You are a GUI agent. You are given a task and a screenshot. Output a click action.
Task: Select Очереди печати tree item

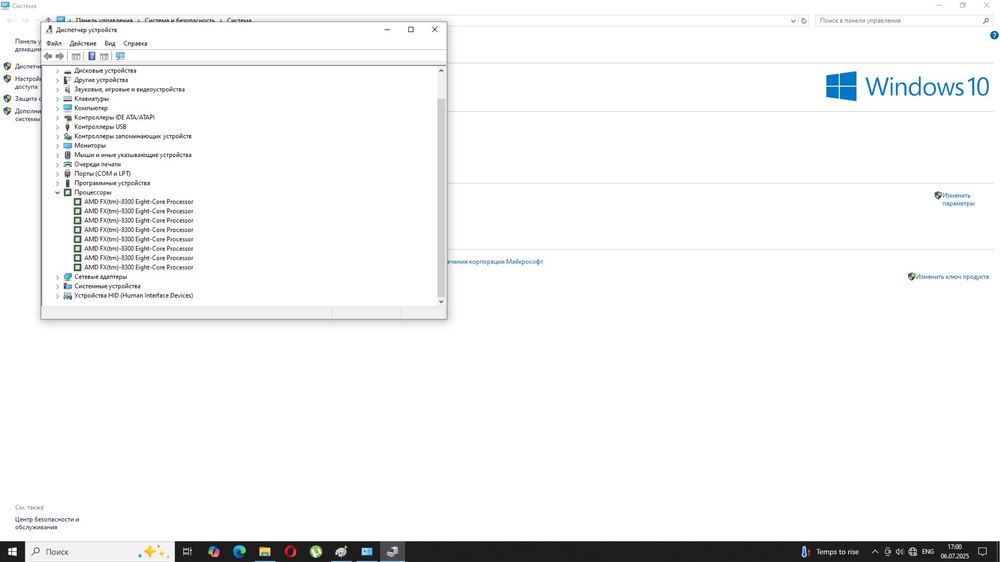[98, 165]
